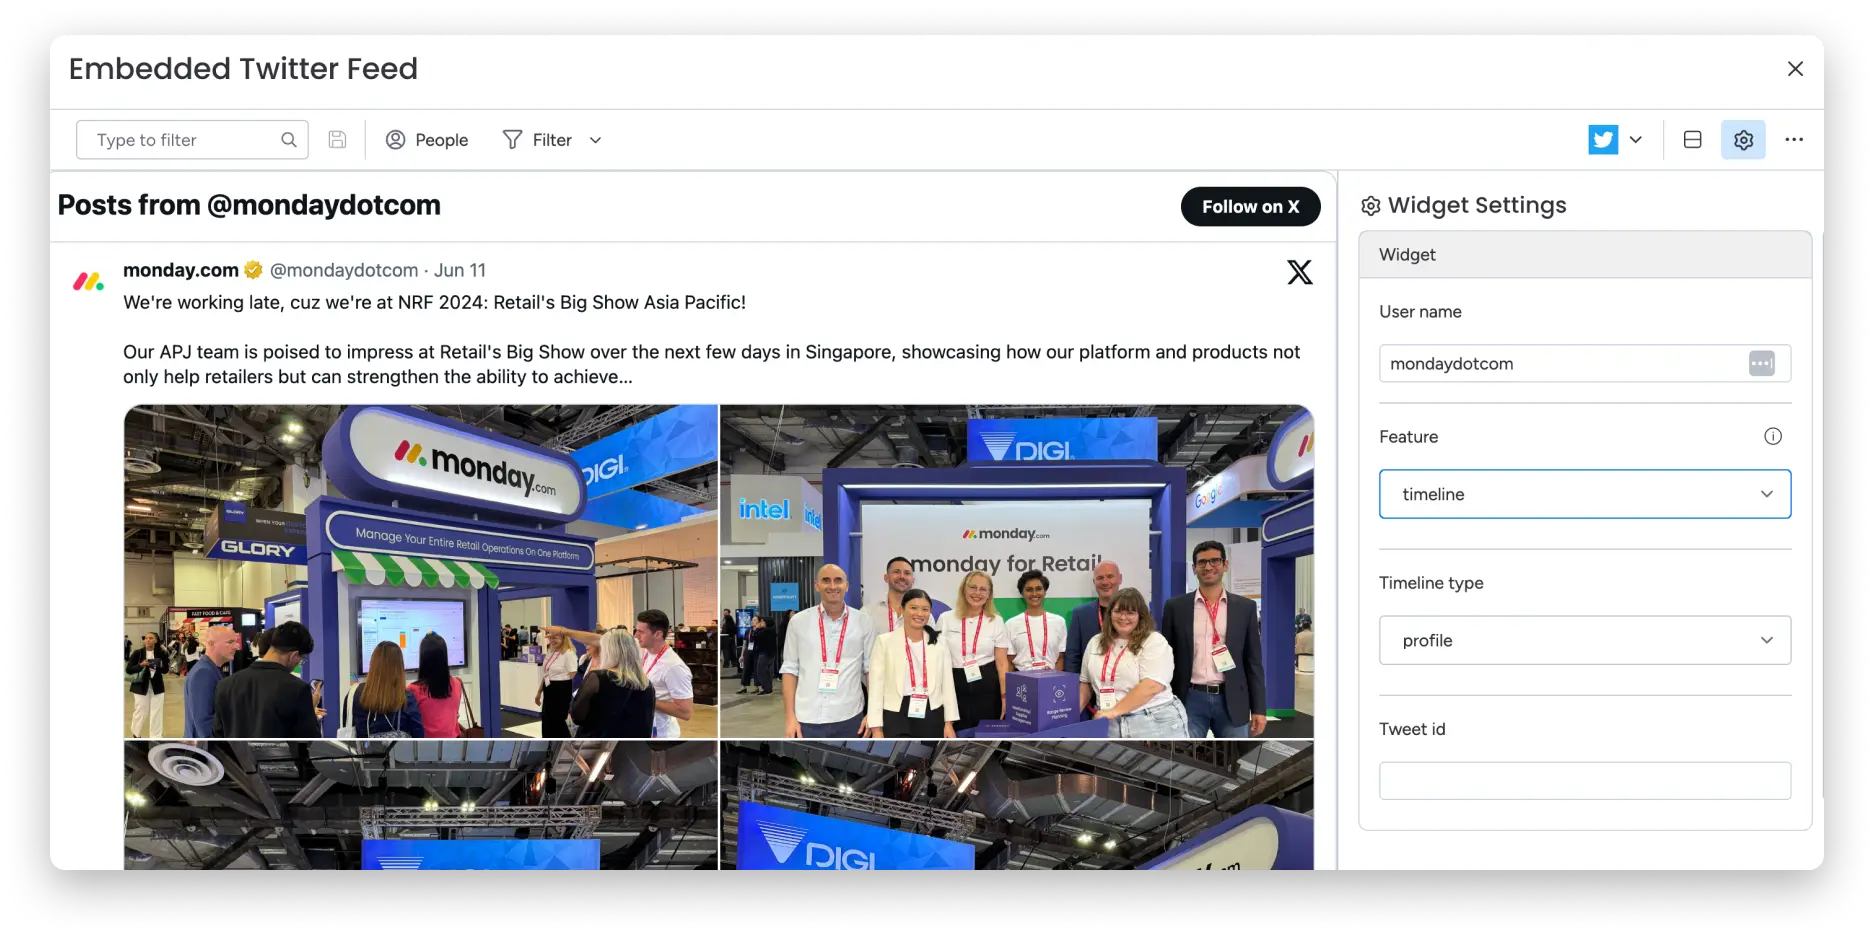Click the "Tweet id" label
Image resolution: width=1874 pixels, height=935 pixels.
(x=1412, y=729)
